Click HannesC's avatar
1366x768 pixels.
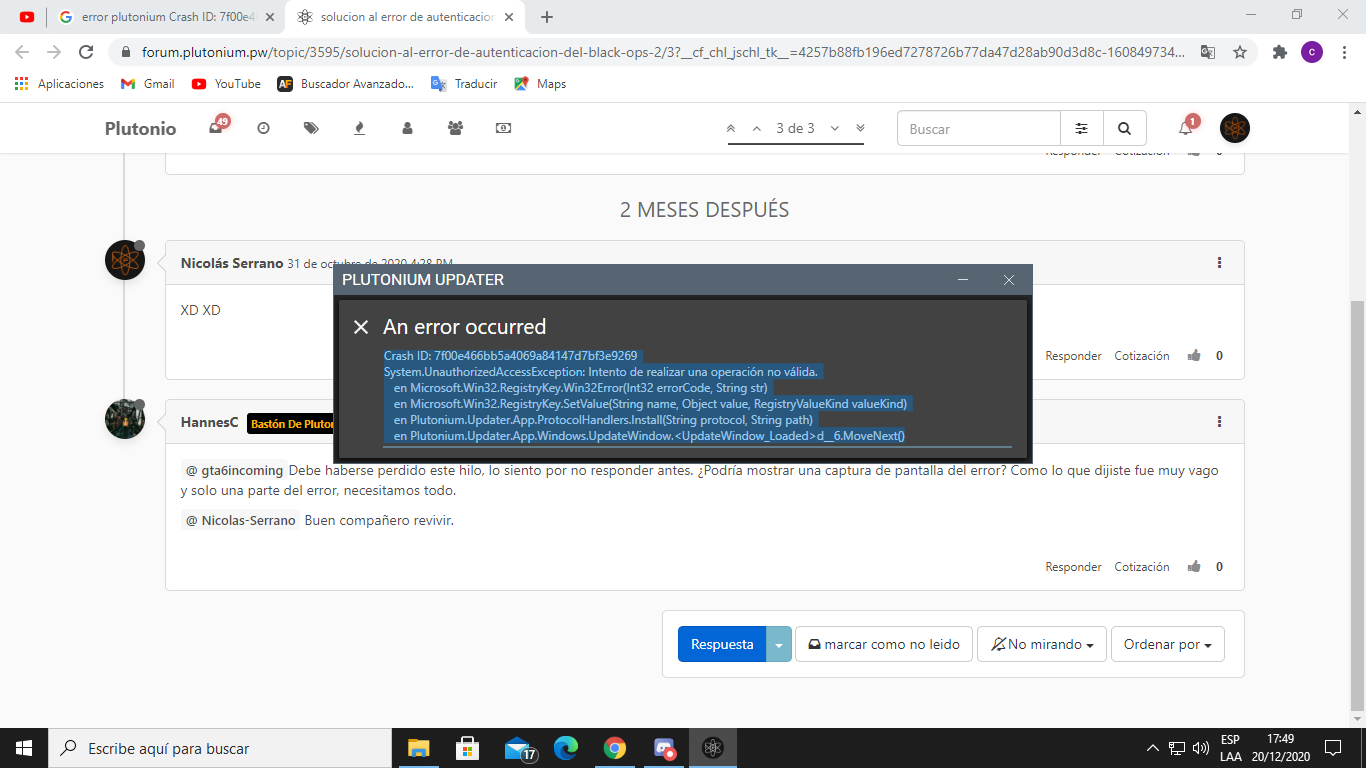pyautogui.click(x=125, y=419)
